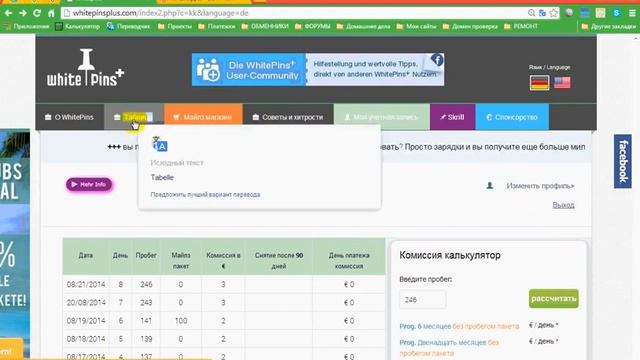The height and width of the screenshot is (360, 640).
Task: Click zoom magnifier icon in address bar
Action: click(x=531, y=13)
